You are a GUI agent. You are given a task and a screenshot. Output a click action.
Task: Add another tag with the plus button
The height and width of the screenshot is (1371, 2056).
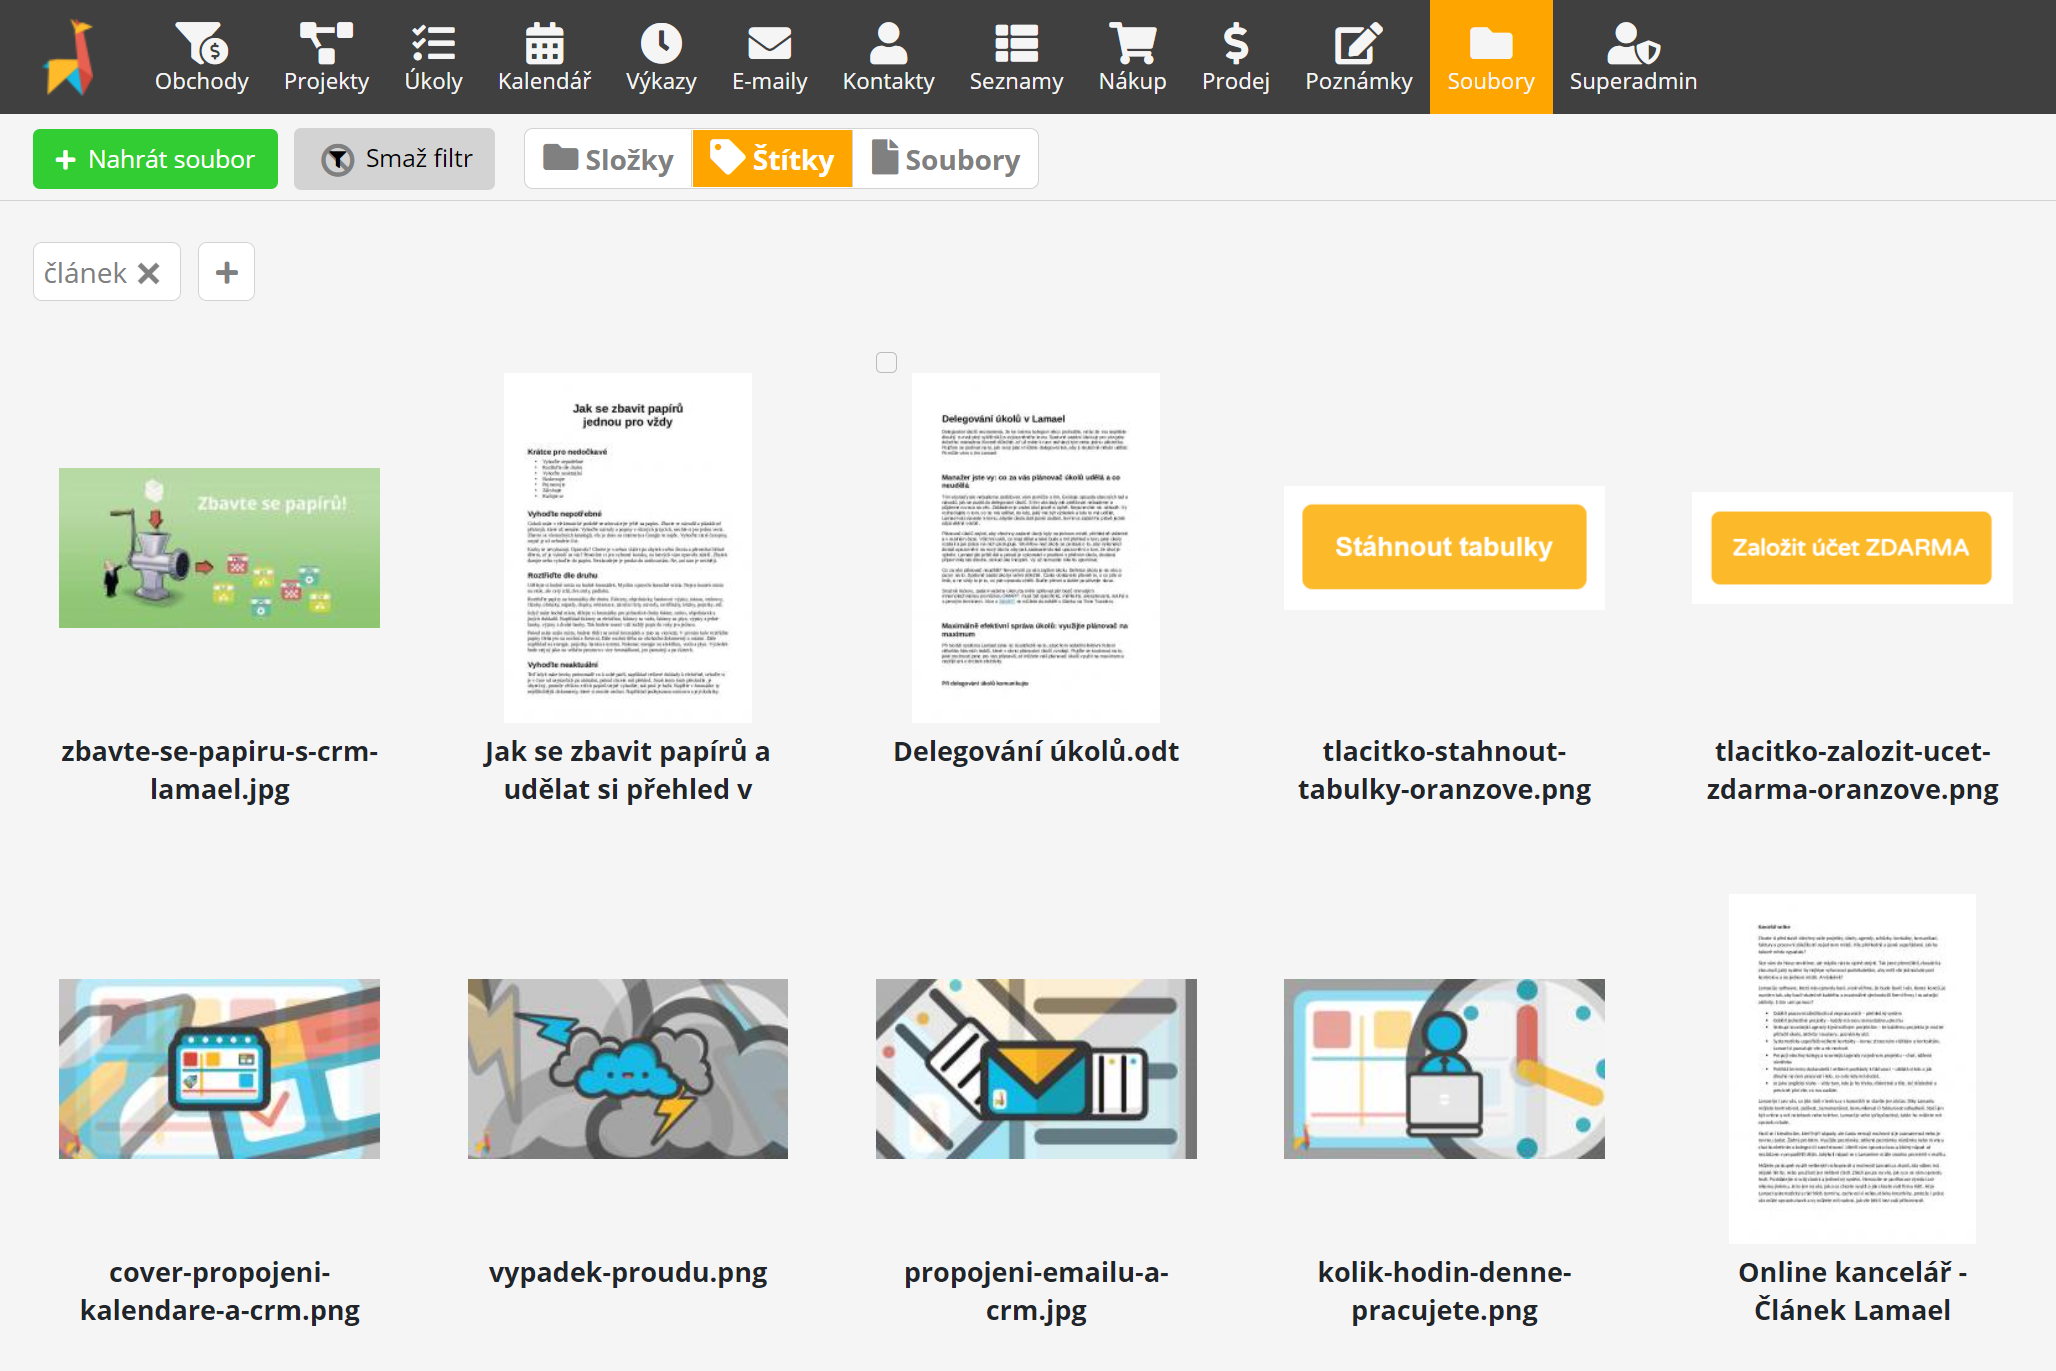pos(226,272)
